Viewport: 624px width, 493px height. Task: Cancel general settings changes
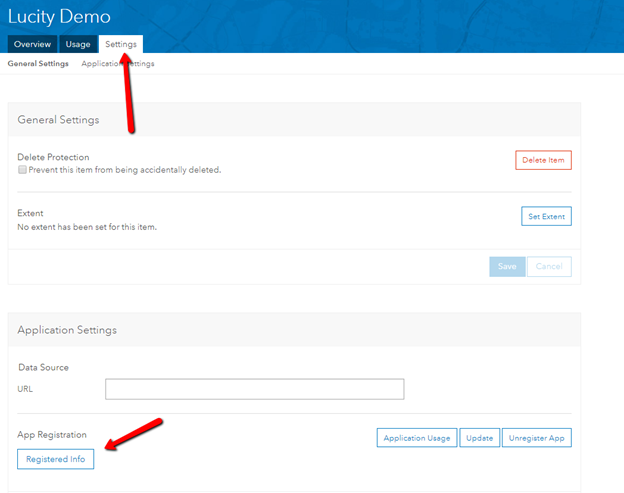(549, 266)
